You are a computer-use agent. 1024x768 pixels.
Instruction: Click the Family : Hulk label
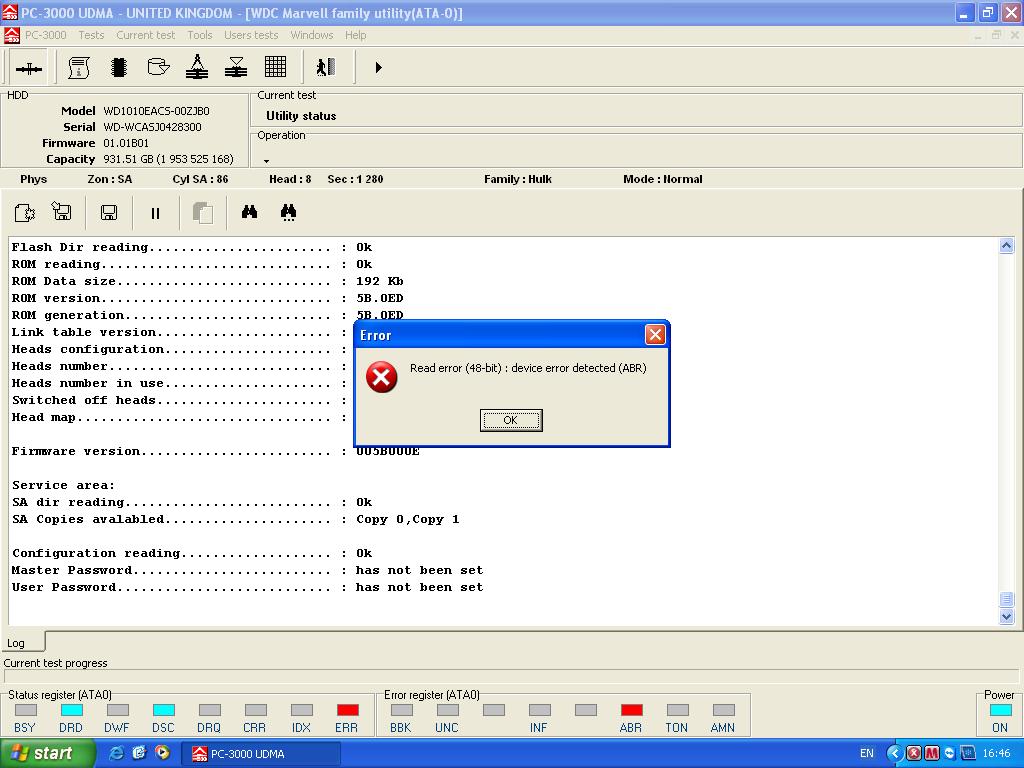tap(518, 179)
